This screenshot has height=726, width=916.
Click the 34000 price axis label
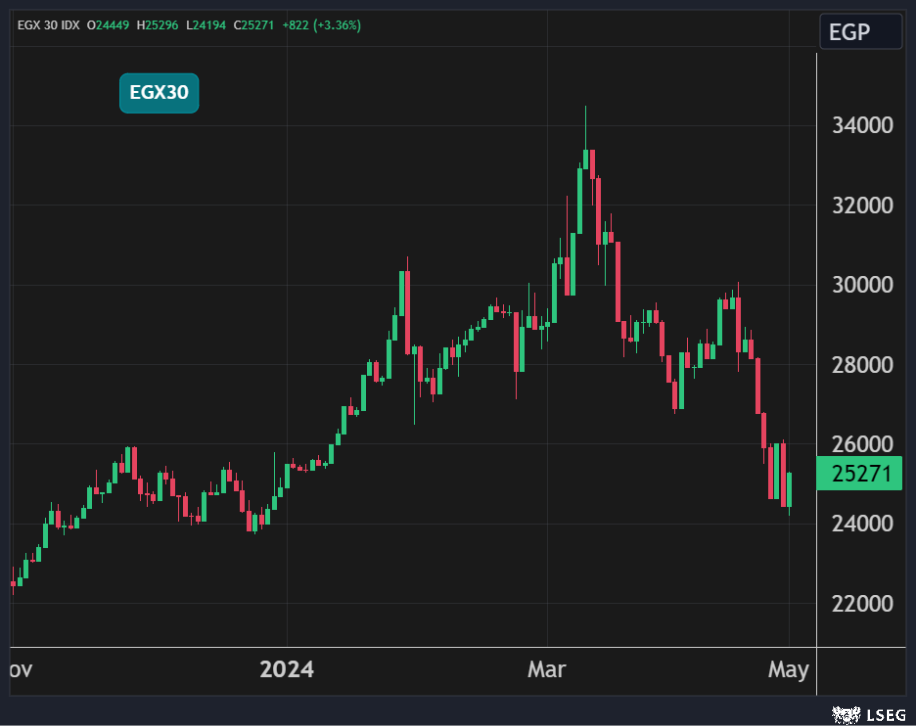(x=862, y=126)
